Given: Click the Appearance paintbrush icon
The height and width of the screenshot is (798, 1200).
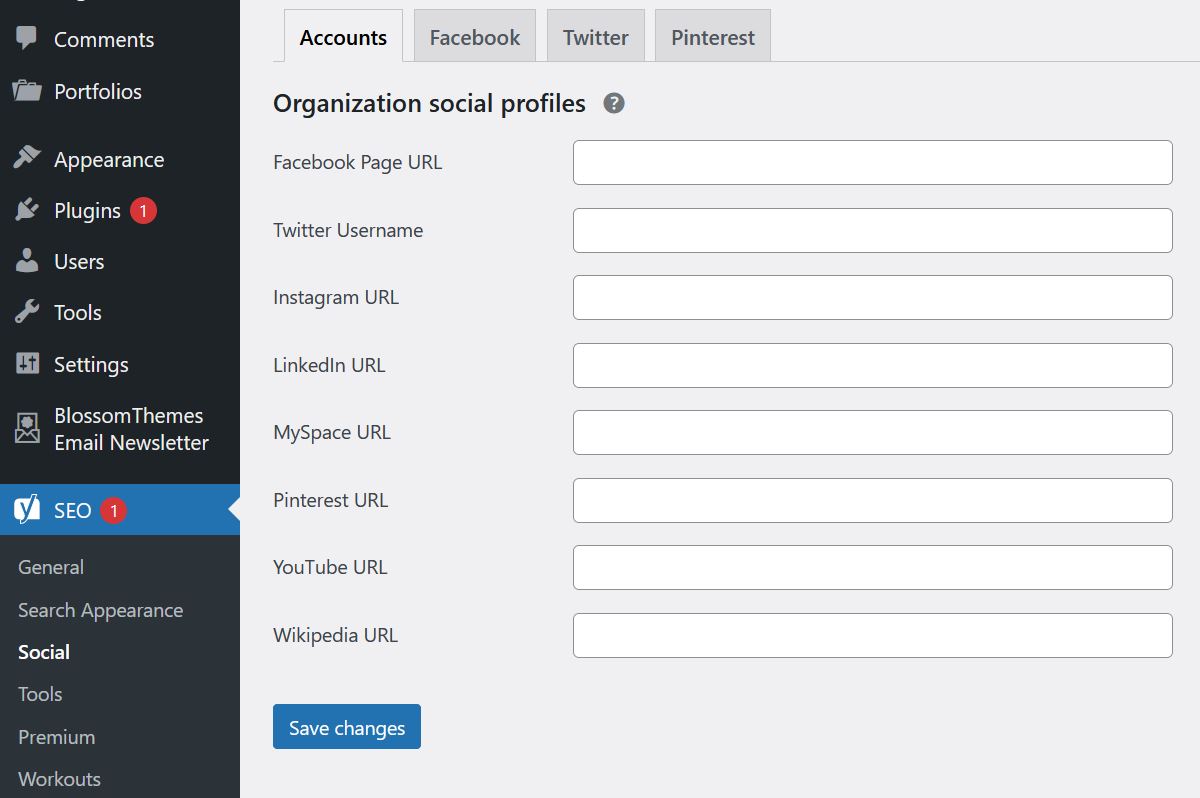Looking at the screenshot, I should coord(27,159).
